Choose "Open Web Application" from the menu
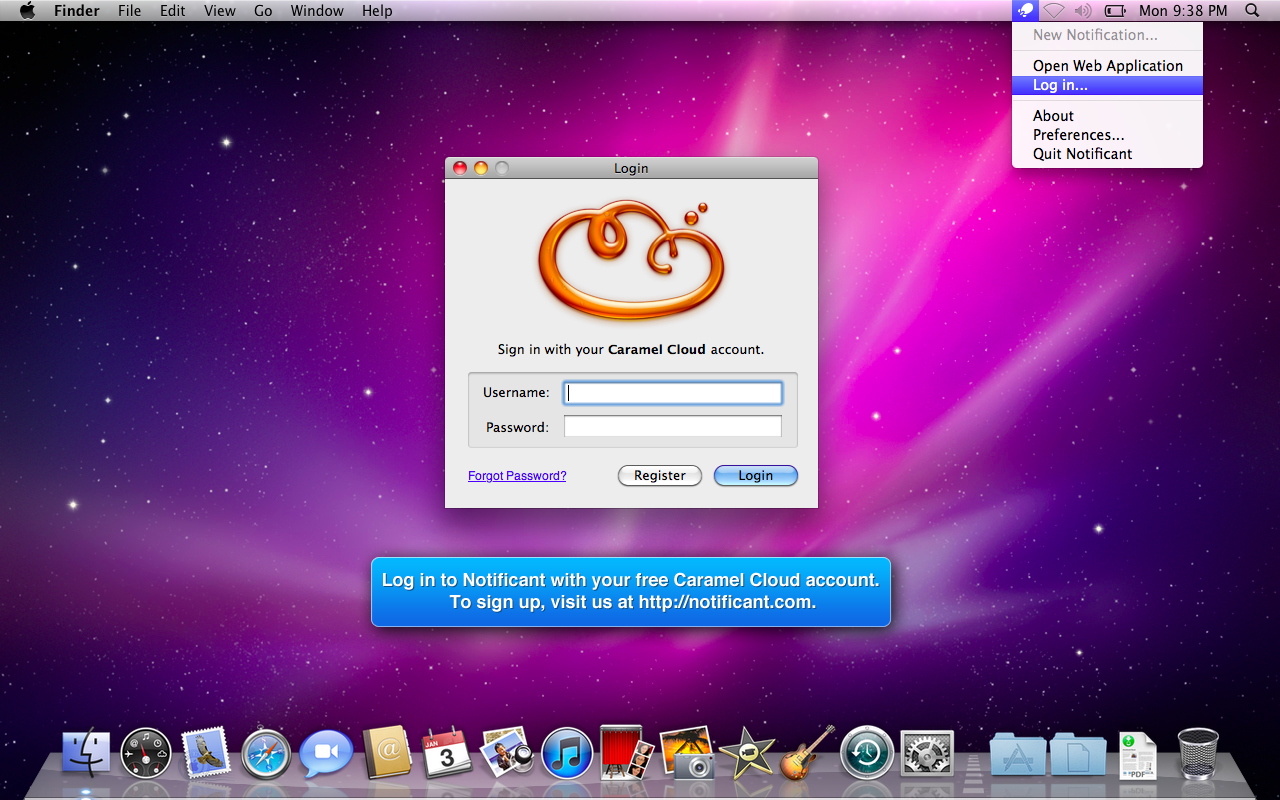 (x=1107, y=65)
